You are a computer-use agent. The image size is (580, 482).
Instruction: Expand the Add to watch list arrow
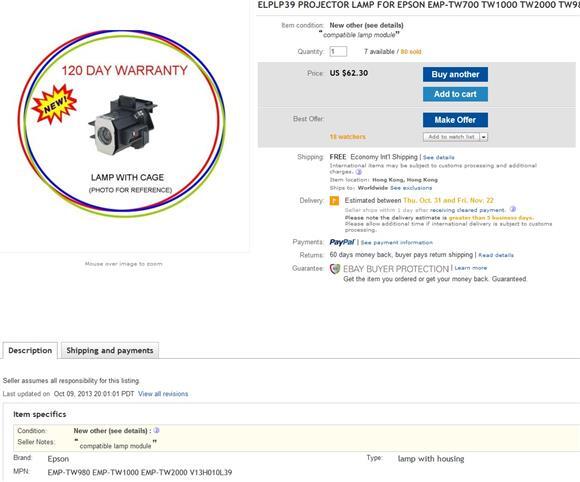pos(484,137)
